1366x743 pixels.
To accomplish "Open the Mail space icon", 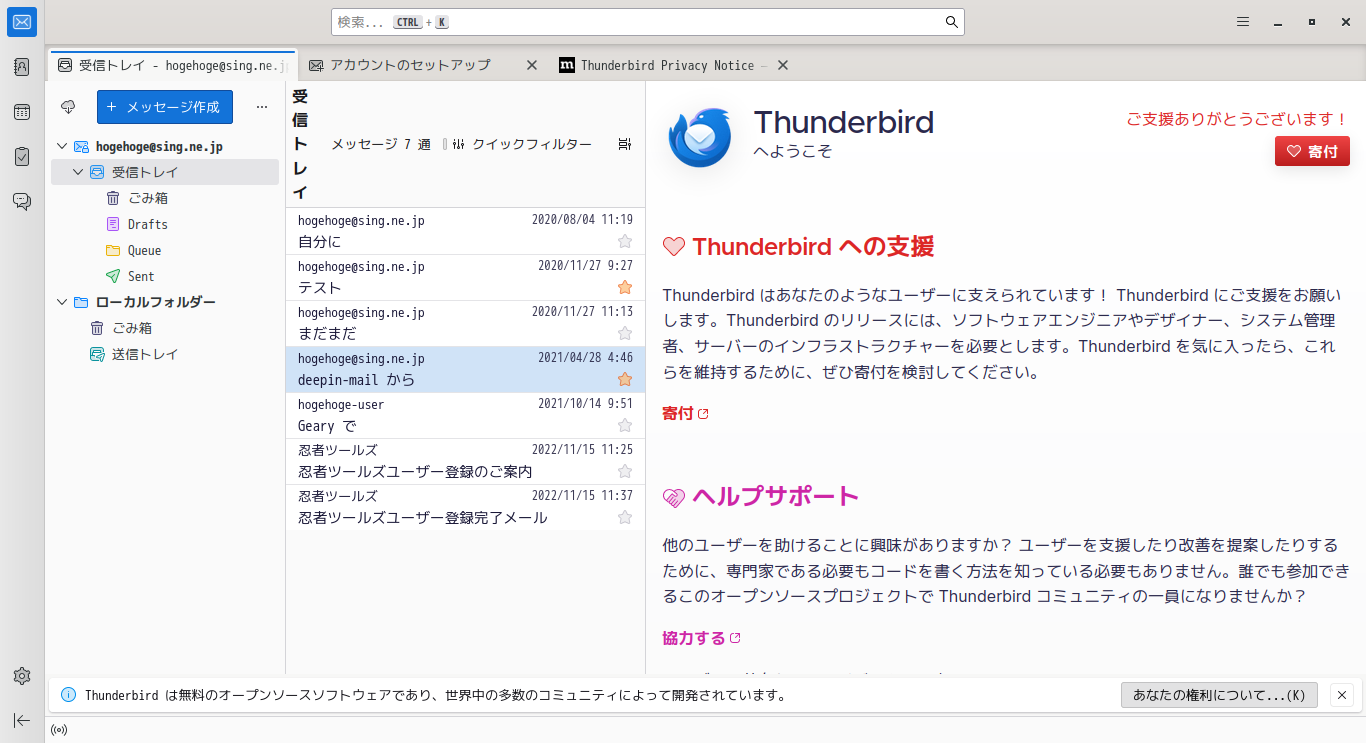I will coord(22,22).
